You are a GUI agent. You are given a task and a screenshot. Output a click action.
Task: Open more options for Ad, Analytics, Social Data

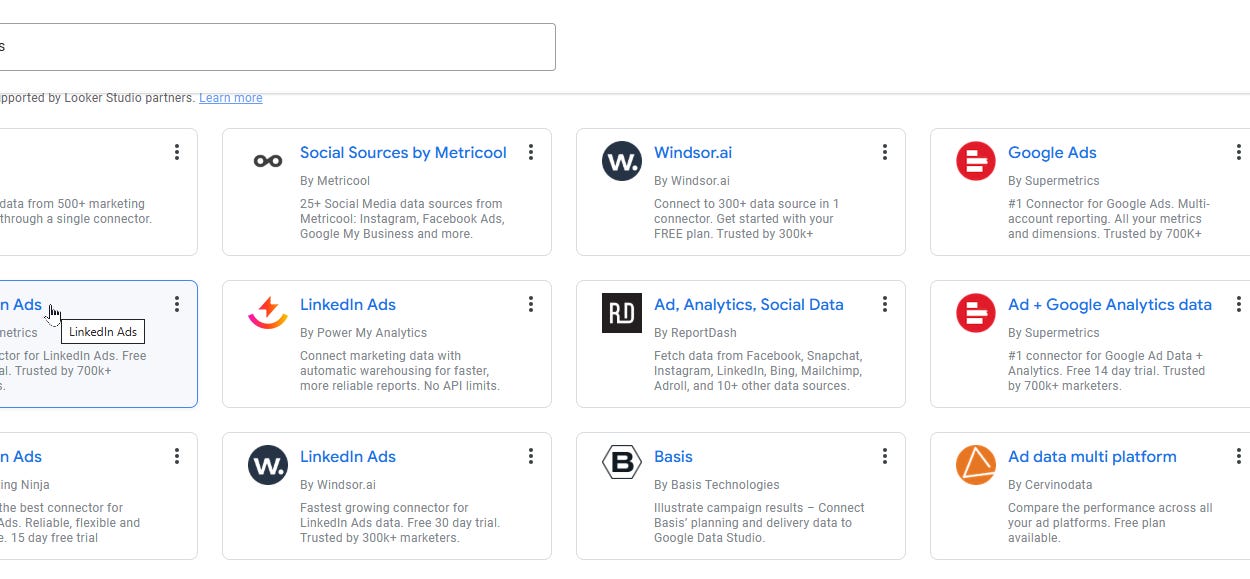coord(885,304)
